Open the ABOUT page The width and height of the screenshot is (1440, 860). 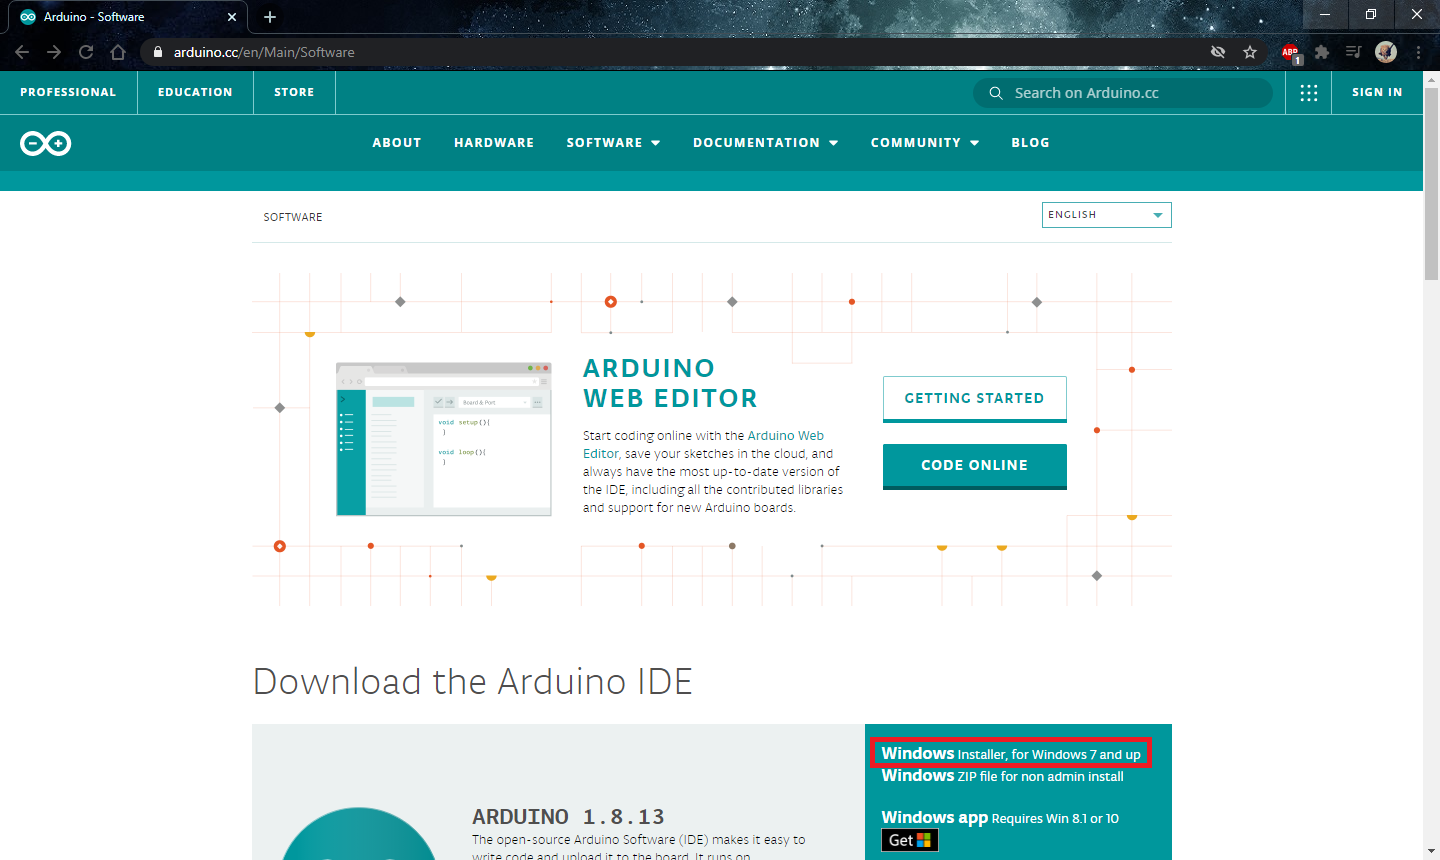pos(397,143)
